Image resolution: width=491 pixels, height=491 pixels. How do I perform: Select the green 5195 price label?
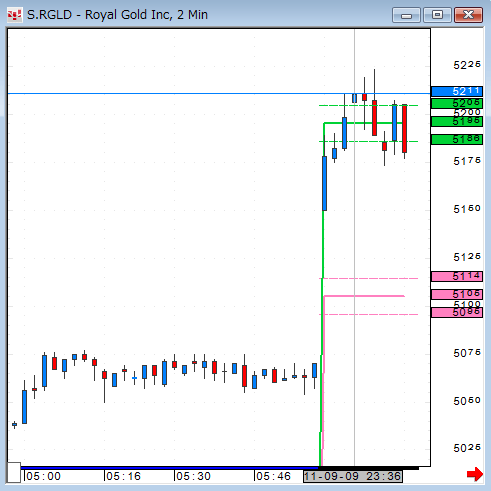(x=457, y=121)
